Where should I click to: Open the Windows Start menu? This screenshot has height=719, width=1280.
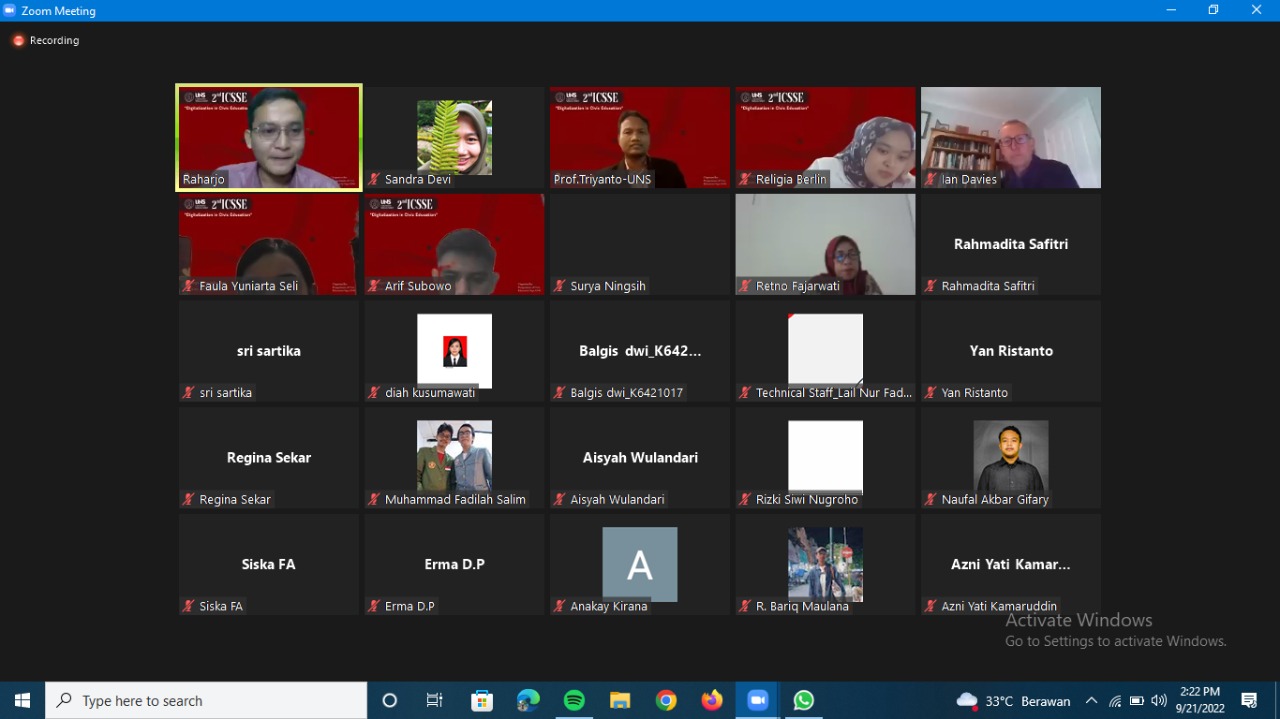coord(22,701)
